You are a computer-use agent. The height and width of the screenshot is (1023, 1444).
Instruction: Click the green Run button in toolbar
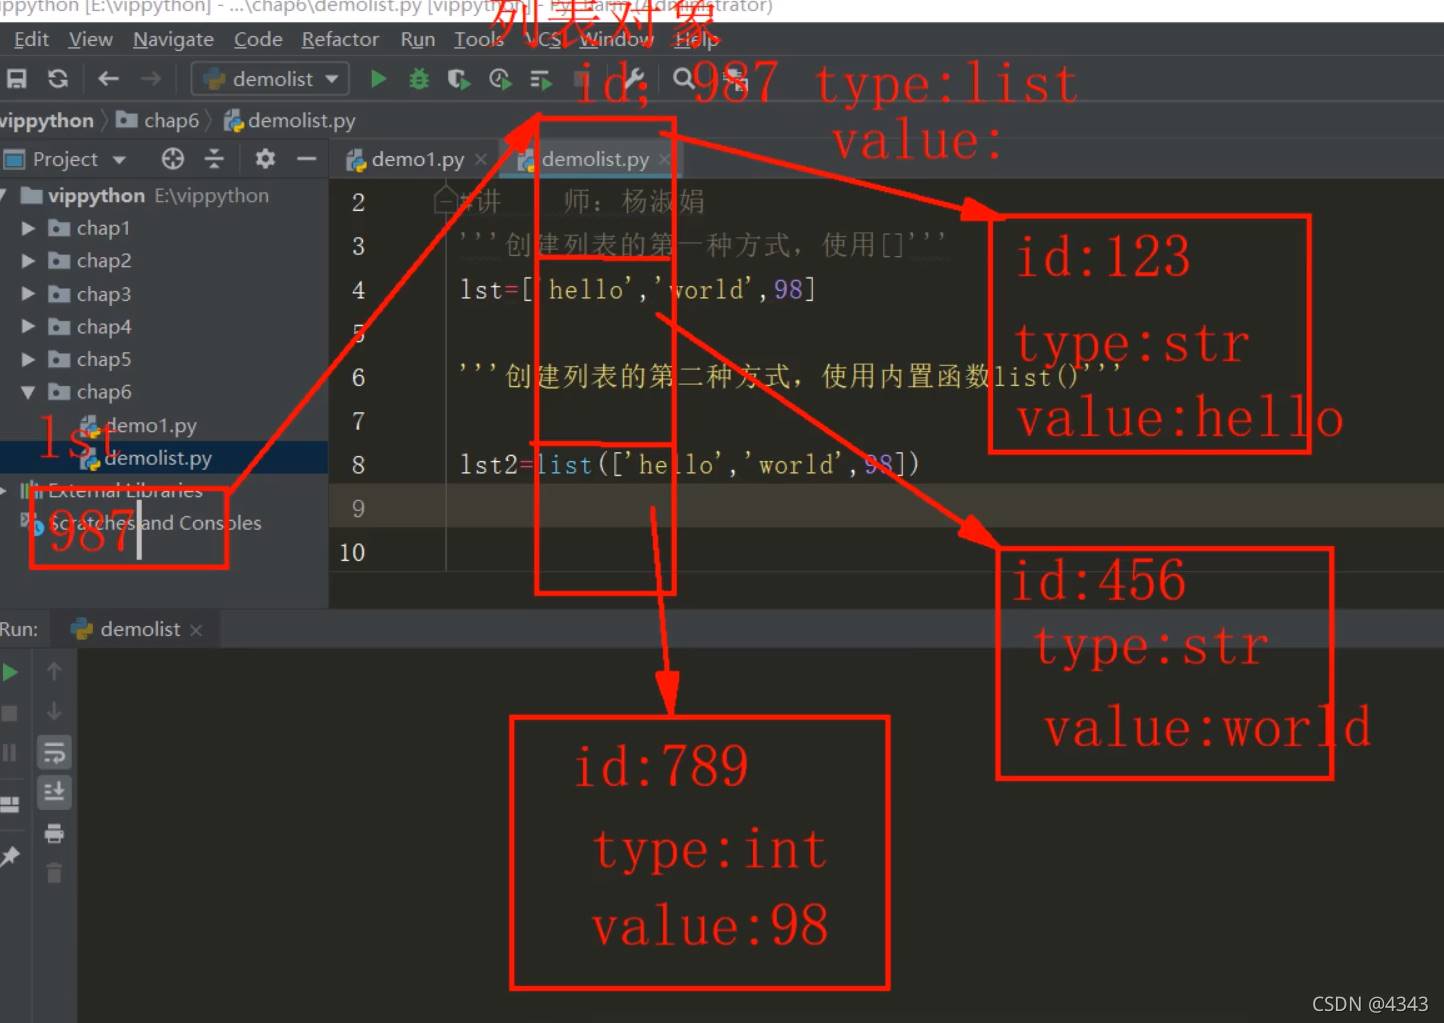click(x=378, y=79)
